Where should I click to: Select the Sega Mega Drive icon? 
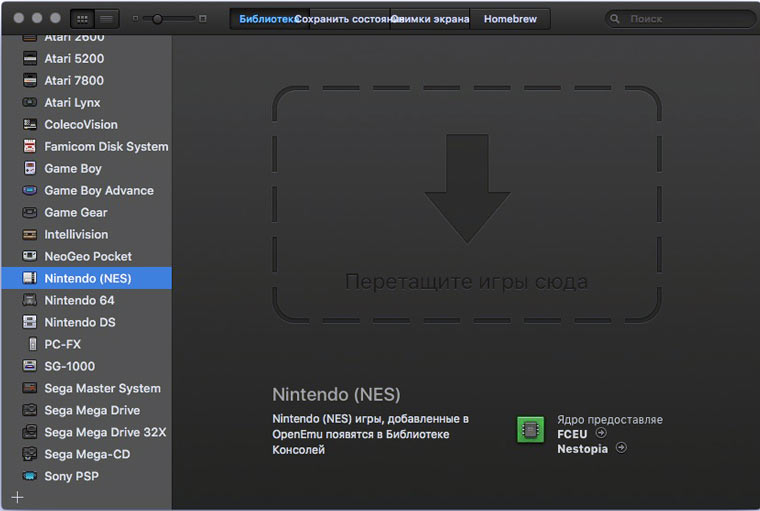(30, 410)
